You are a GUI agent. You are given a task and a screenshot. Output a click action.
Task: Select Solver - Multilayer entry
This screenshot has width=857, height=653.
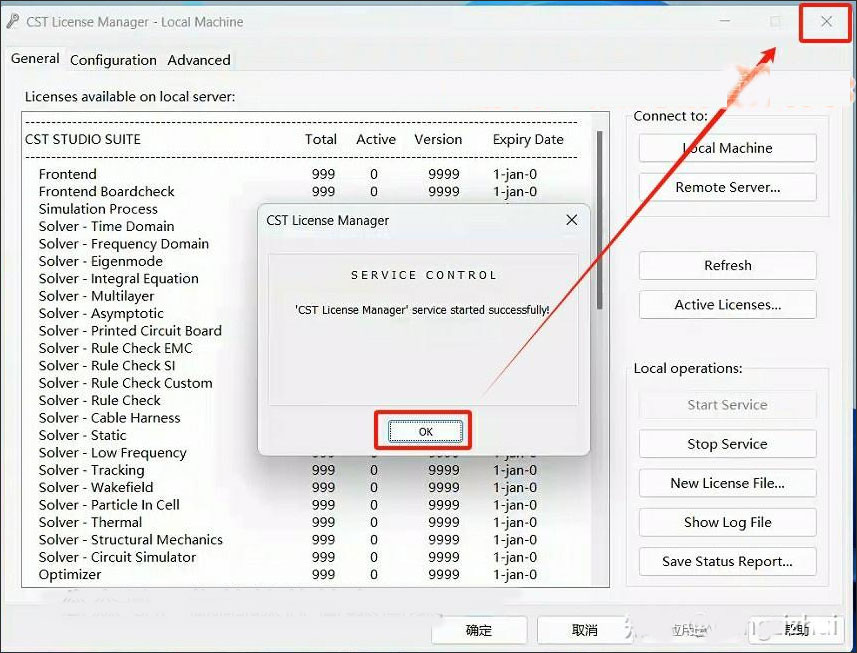point(96,296)
